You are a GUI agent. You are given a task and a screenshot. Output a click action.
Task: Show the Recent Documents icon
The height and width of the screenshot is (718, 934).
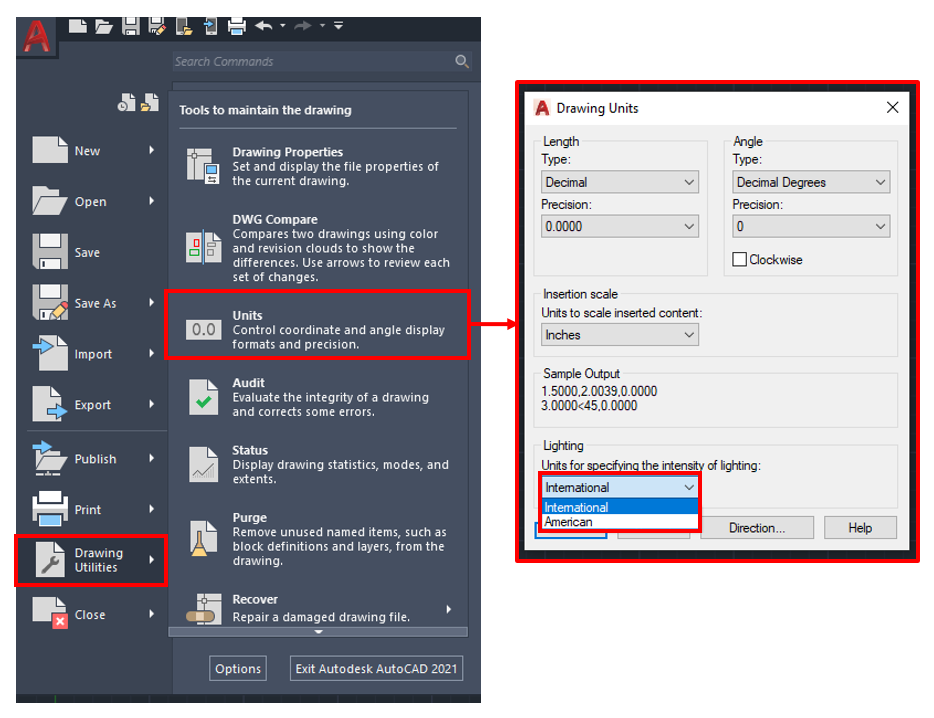pyautogui.click(x=126, y=102)
